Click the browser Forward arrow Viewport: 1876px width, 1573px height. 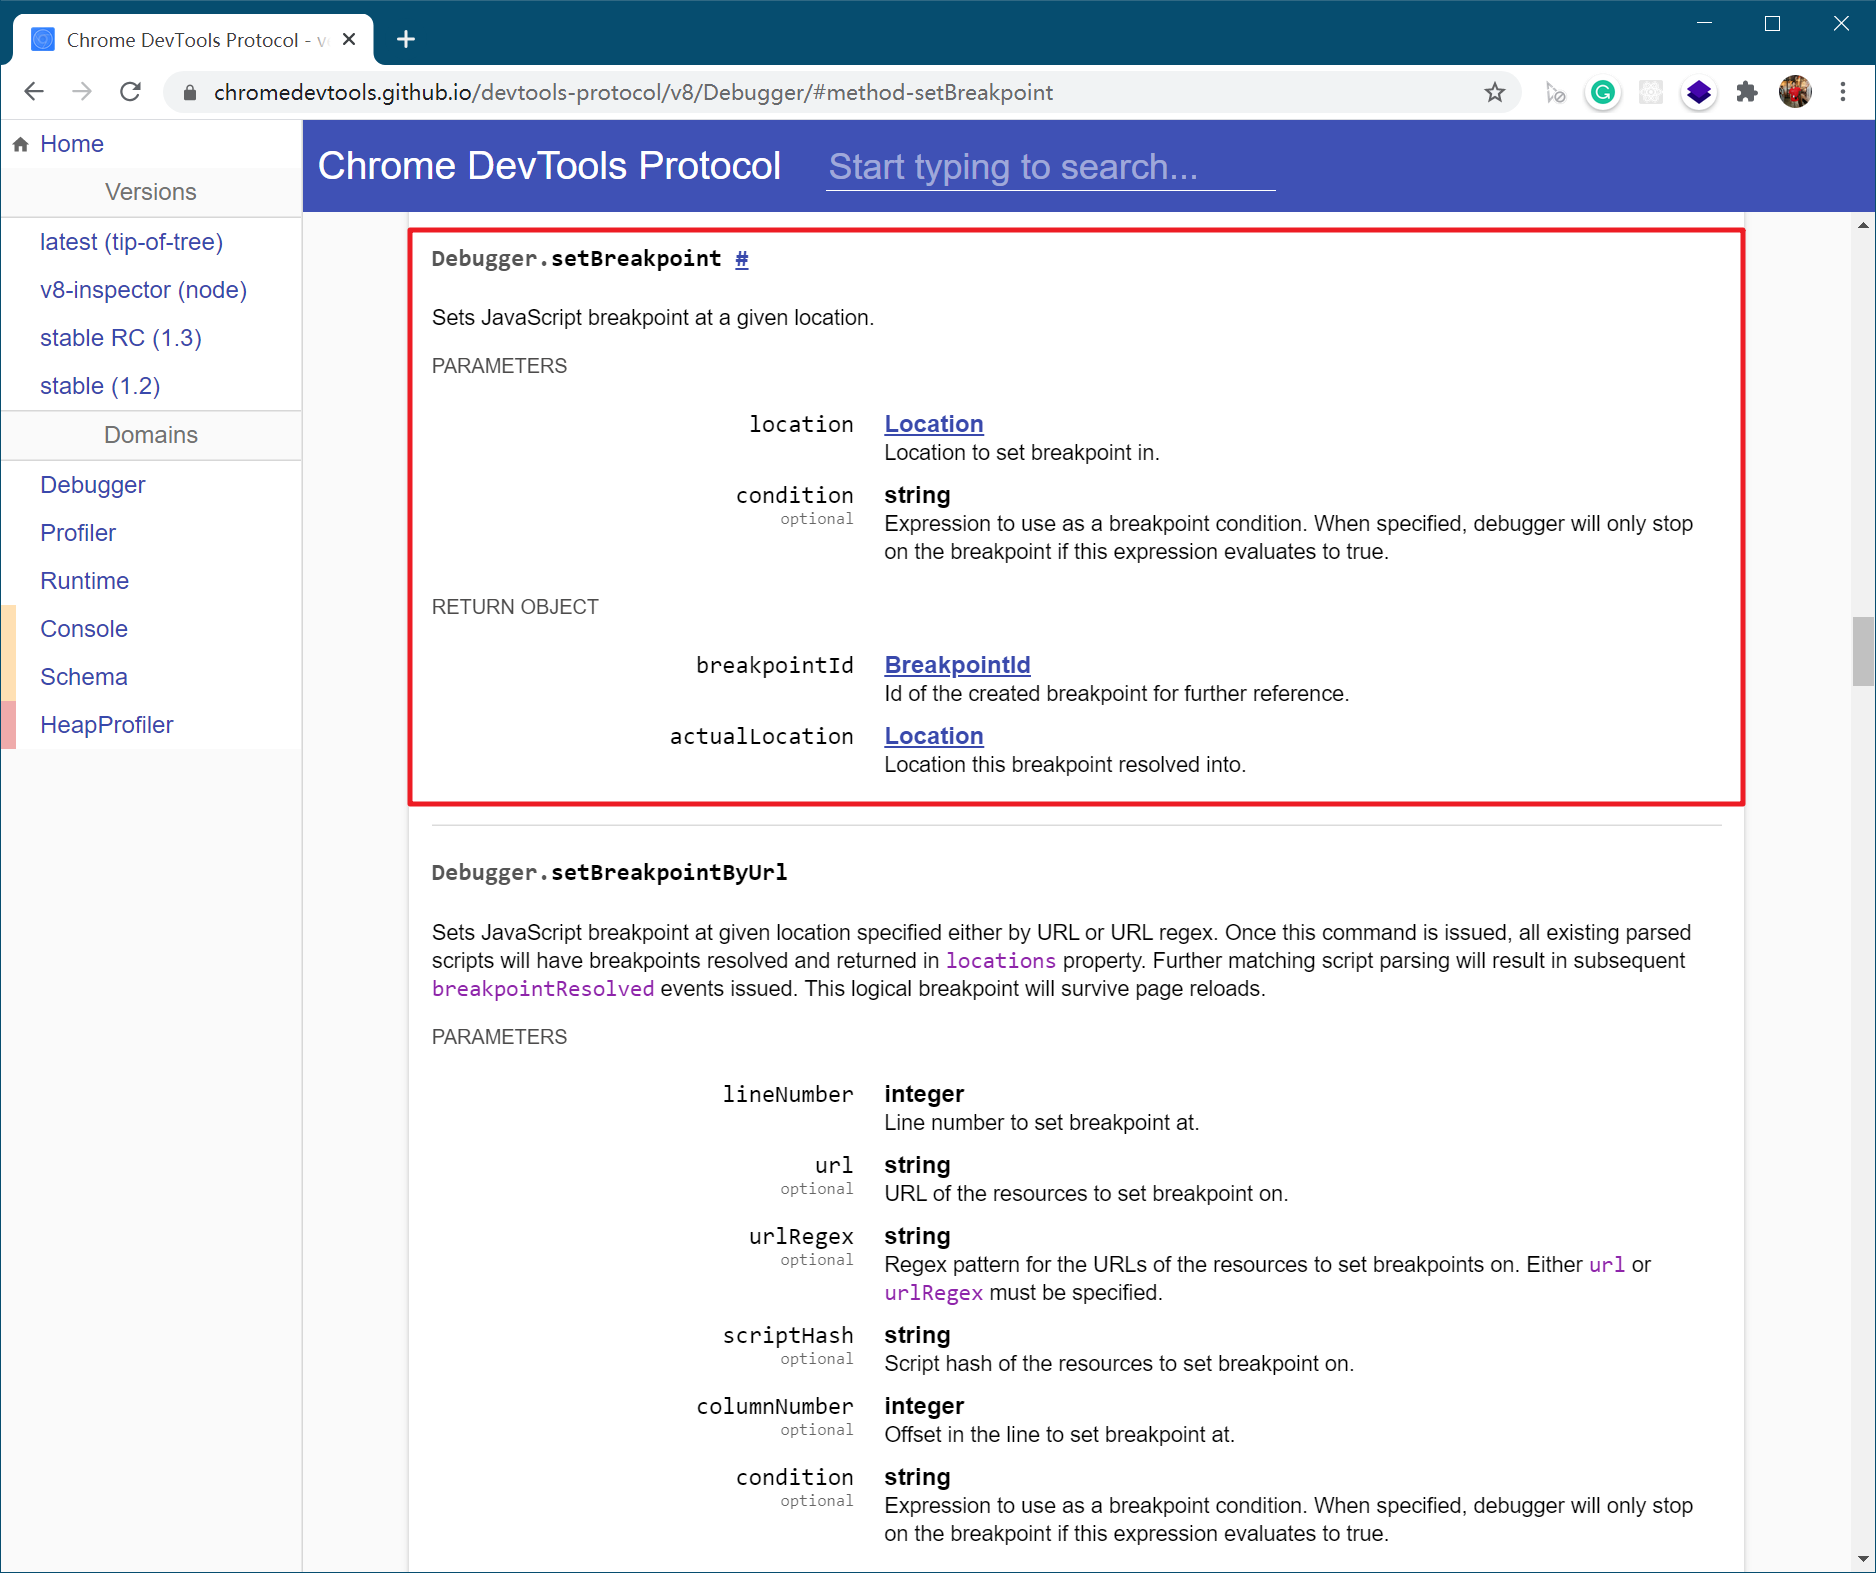(82, 92)
